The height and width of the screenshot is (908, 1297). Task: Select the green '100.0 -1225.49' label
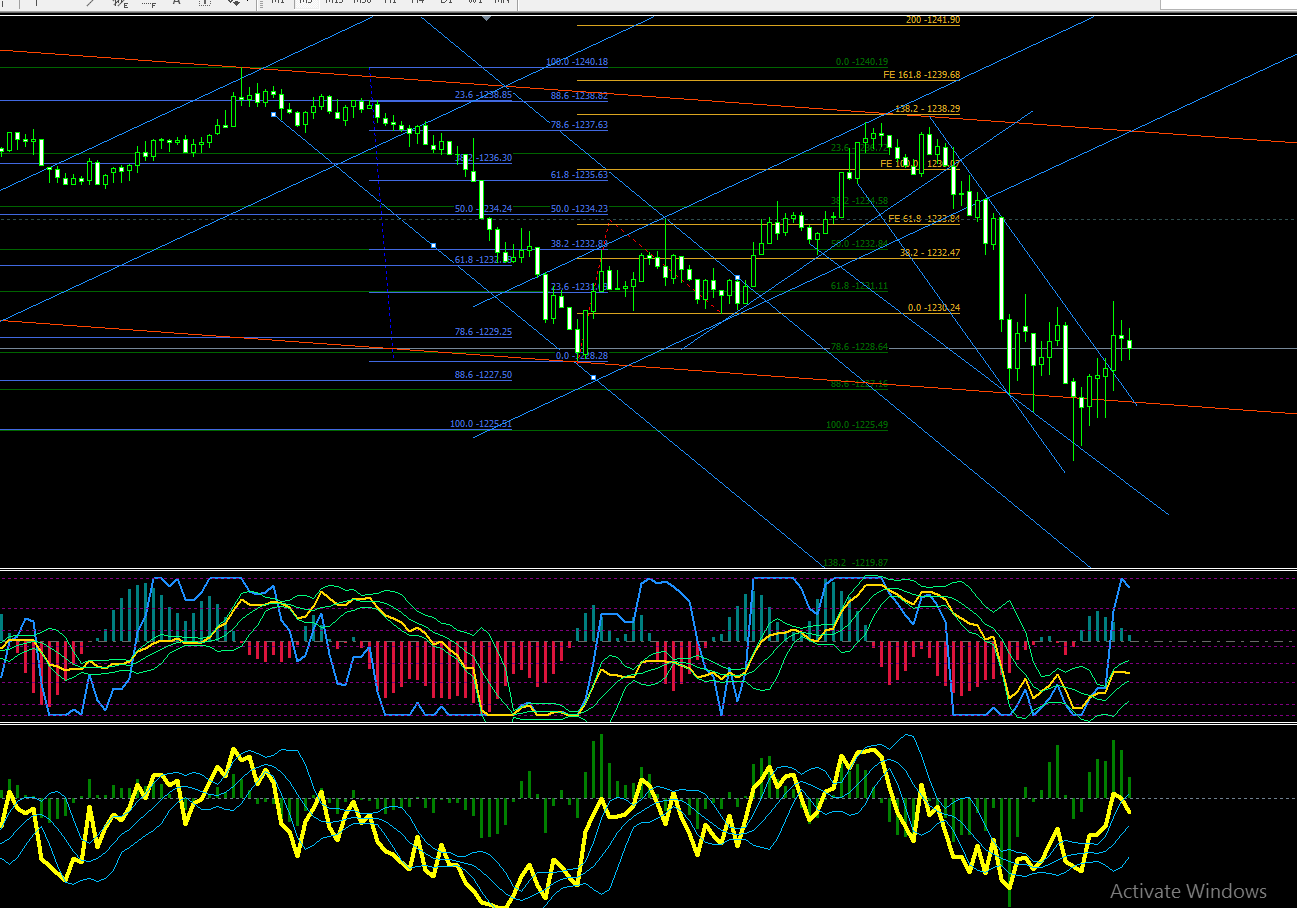[857, 425]
